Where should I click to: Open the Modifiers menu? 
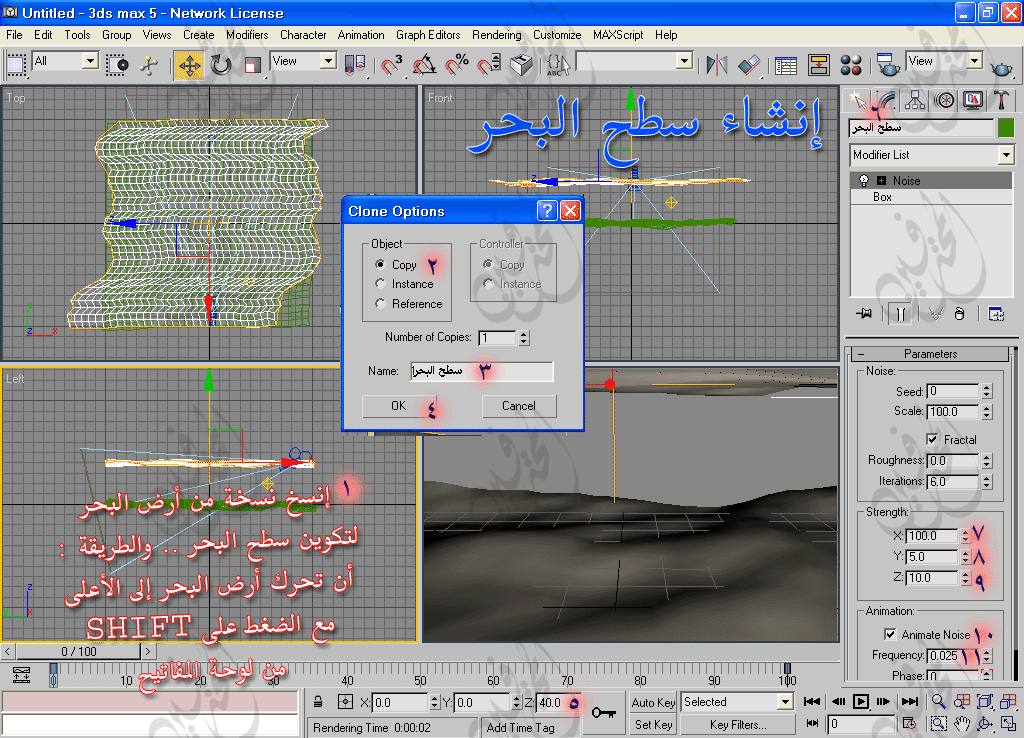(247, 35)
